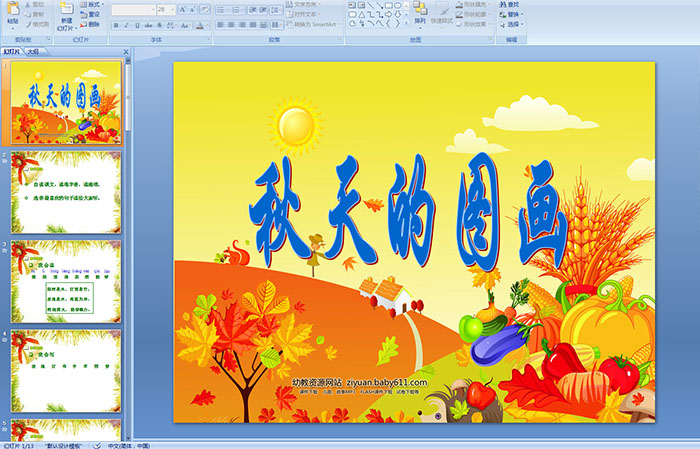Select the rectangle shape in shapes gallery
Viewport: 700px width, 449px height.
388,5
